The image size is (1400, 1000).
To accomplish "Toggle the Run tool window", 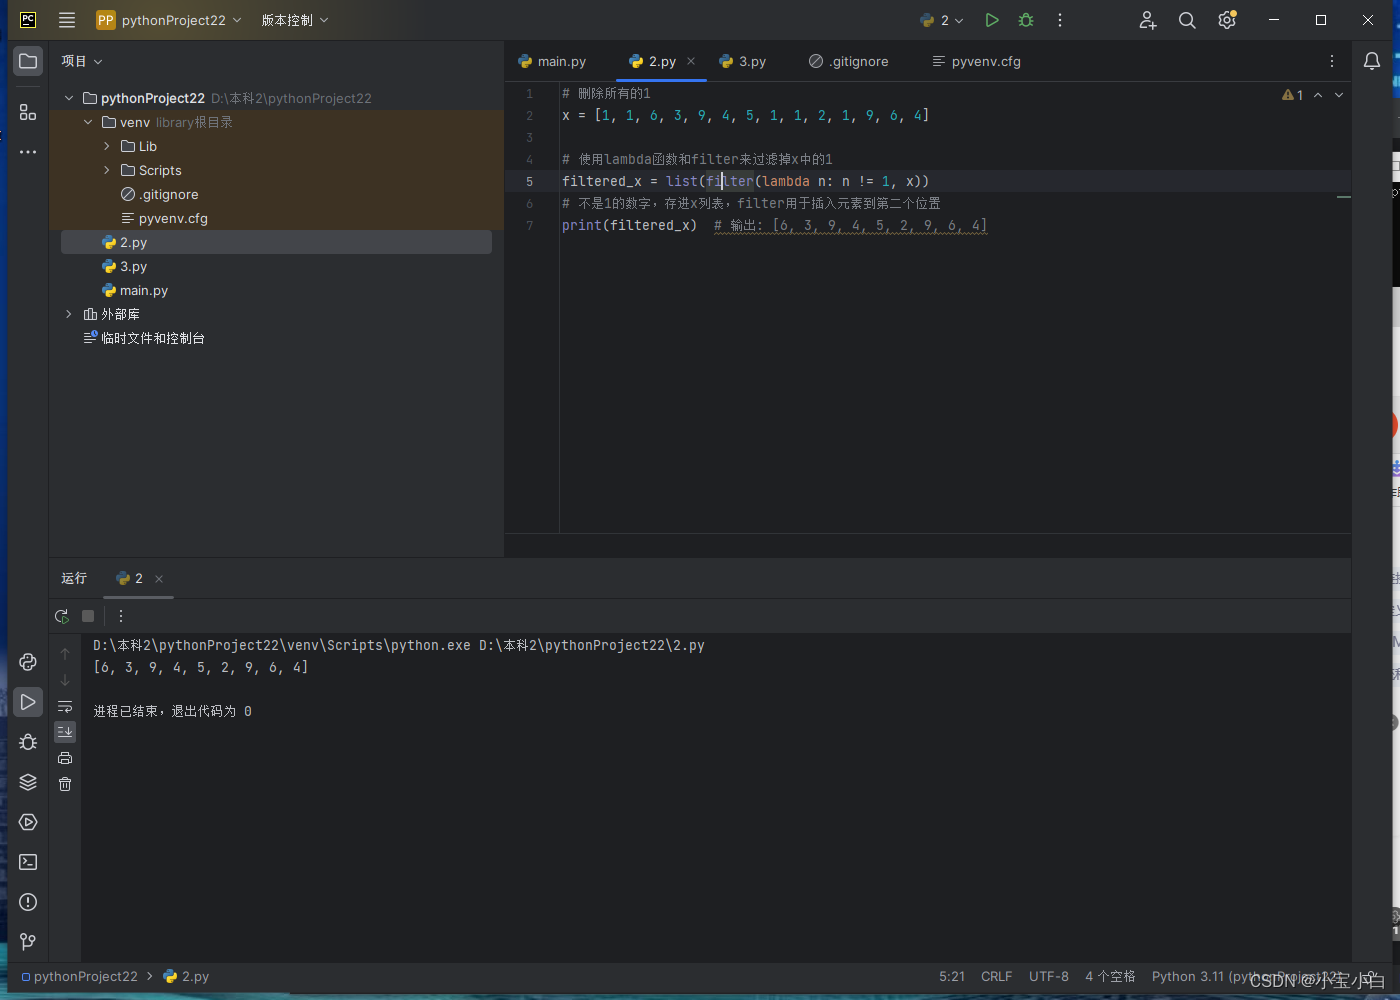I will coord(28,702).
